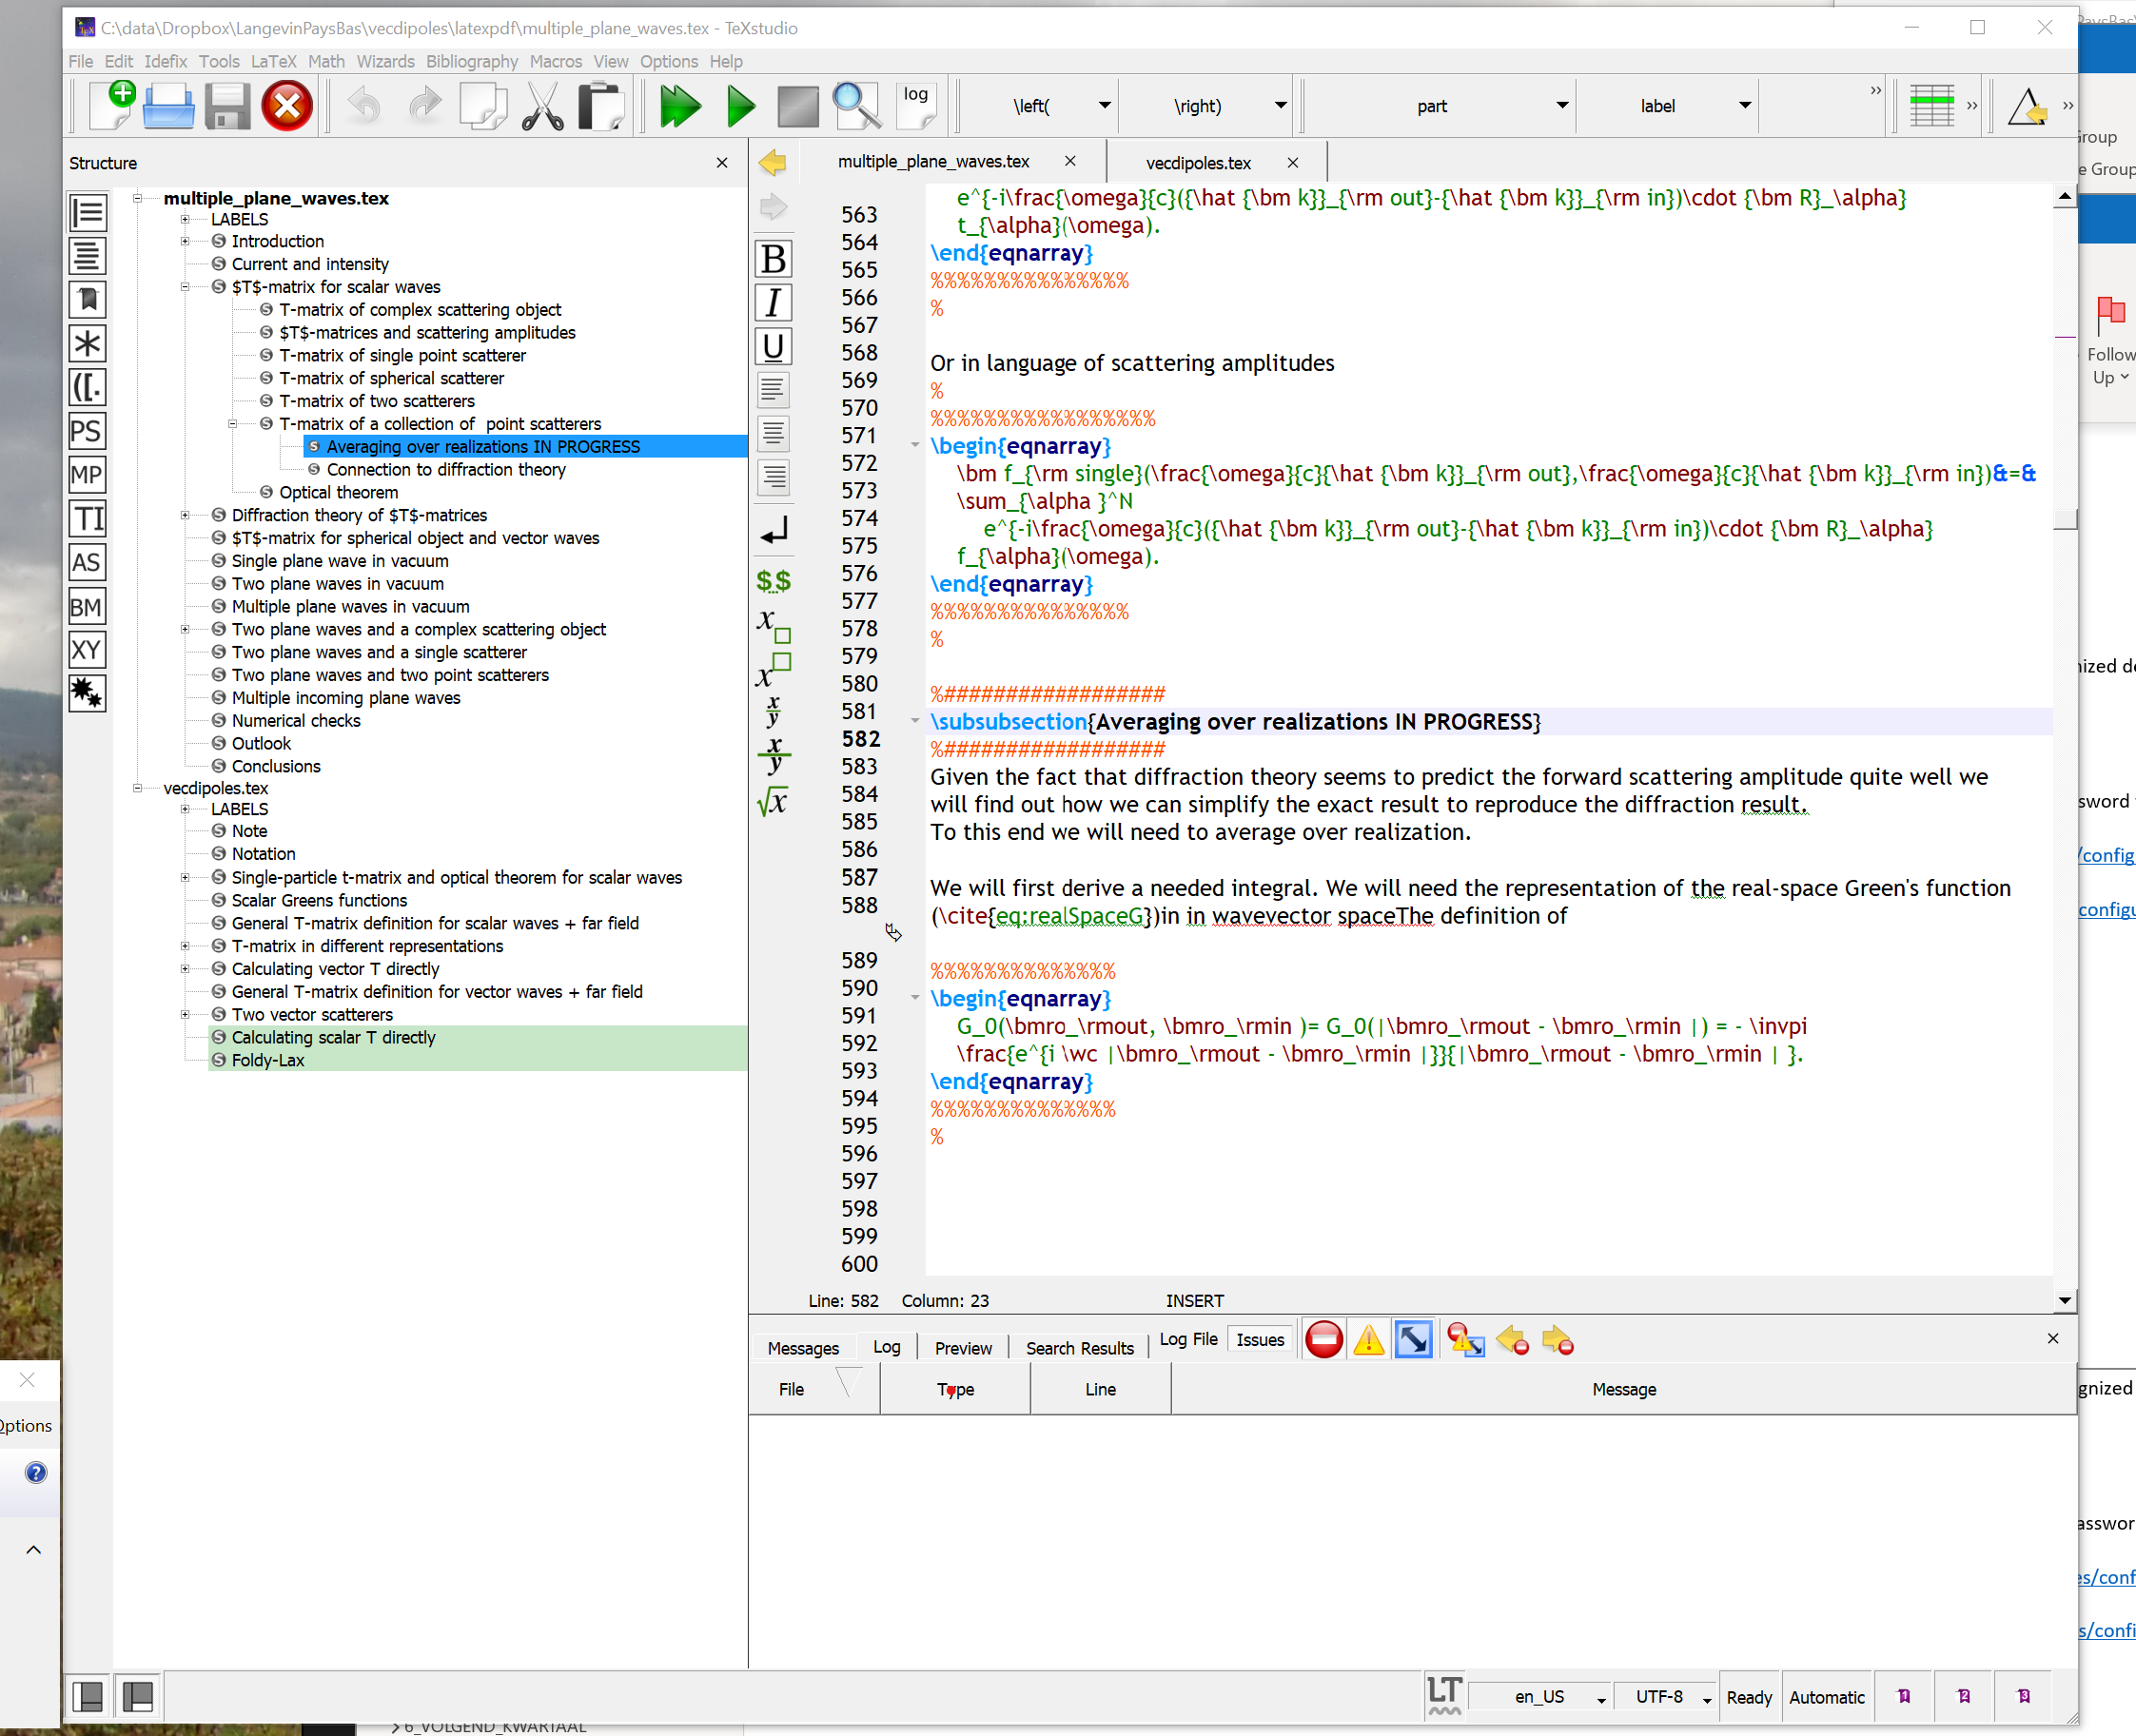Viewport: 2136px width, 1736px height.
Task: Run Build & View with double green arrow
Action: click(x=679, y=105)
